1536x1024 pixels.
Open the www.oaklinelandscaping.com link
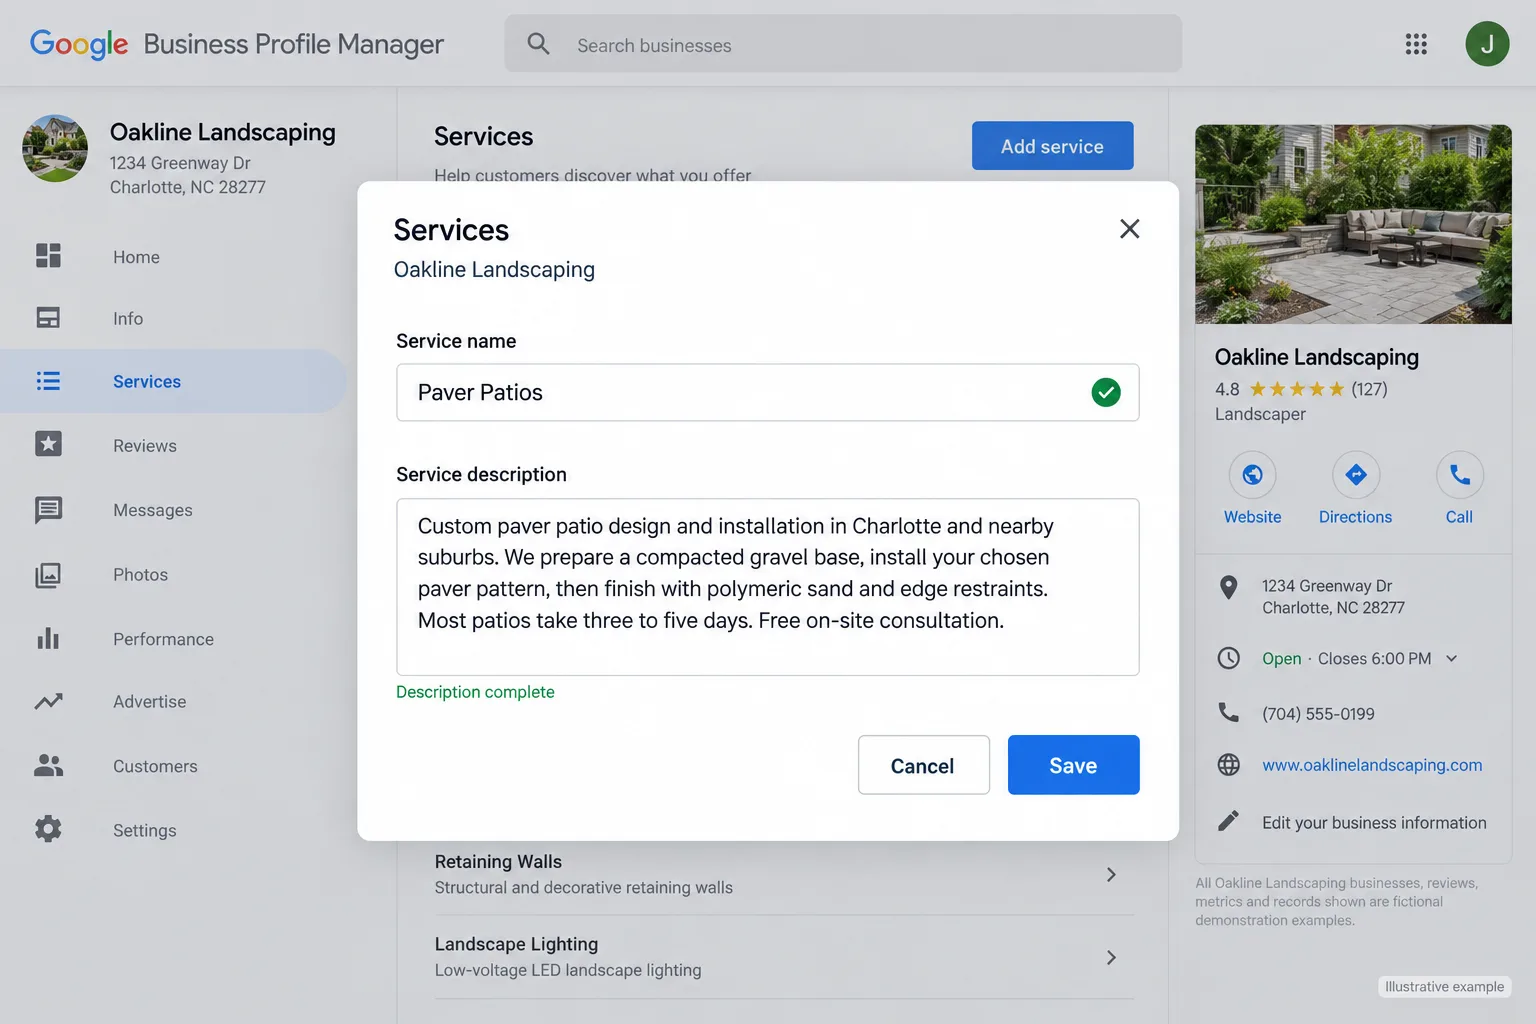pyautogui.click(x=1372, y=765)
